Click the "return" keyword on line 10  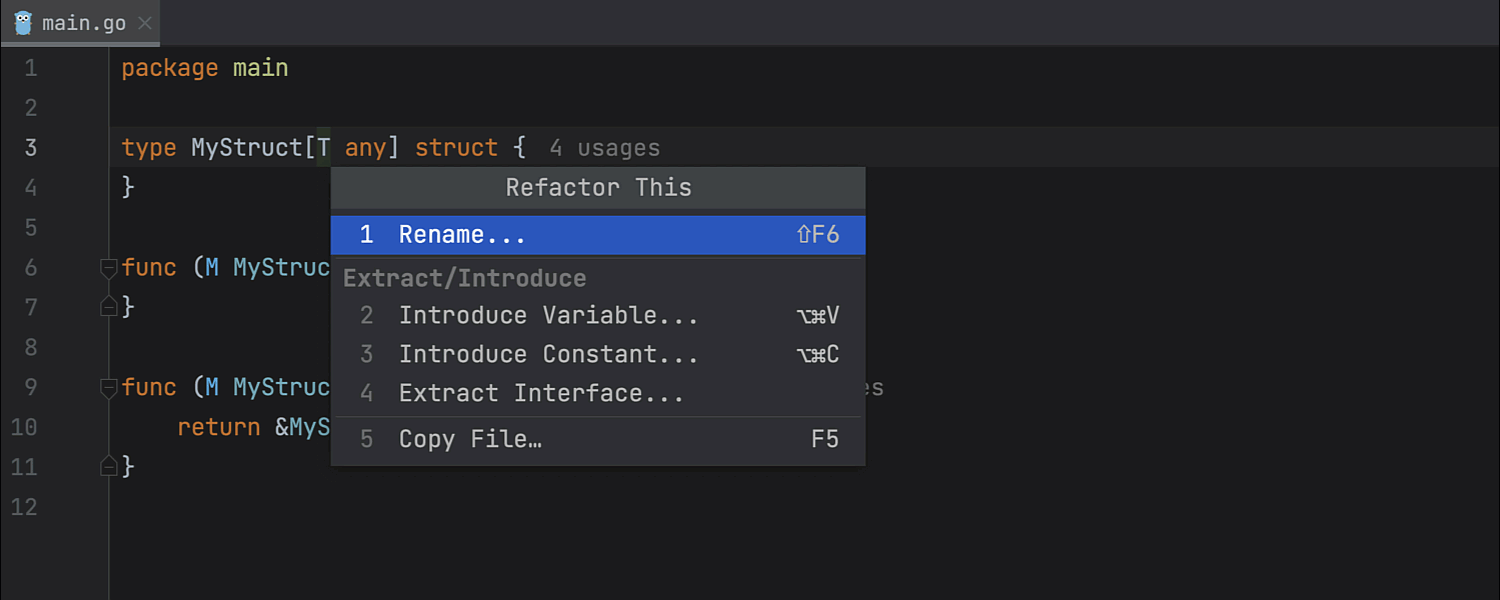coord(219,428)
